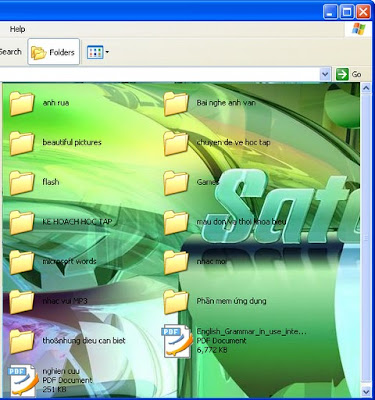This screenshot has height=400, width=375.
Task: Select the 'chuyen de ve hoc tap' folder icon
Action: [176, 143]
